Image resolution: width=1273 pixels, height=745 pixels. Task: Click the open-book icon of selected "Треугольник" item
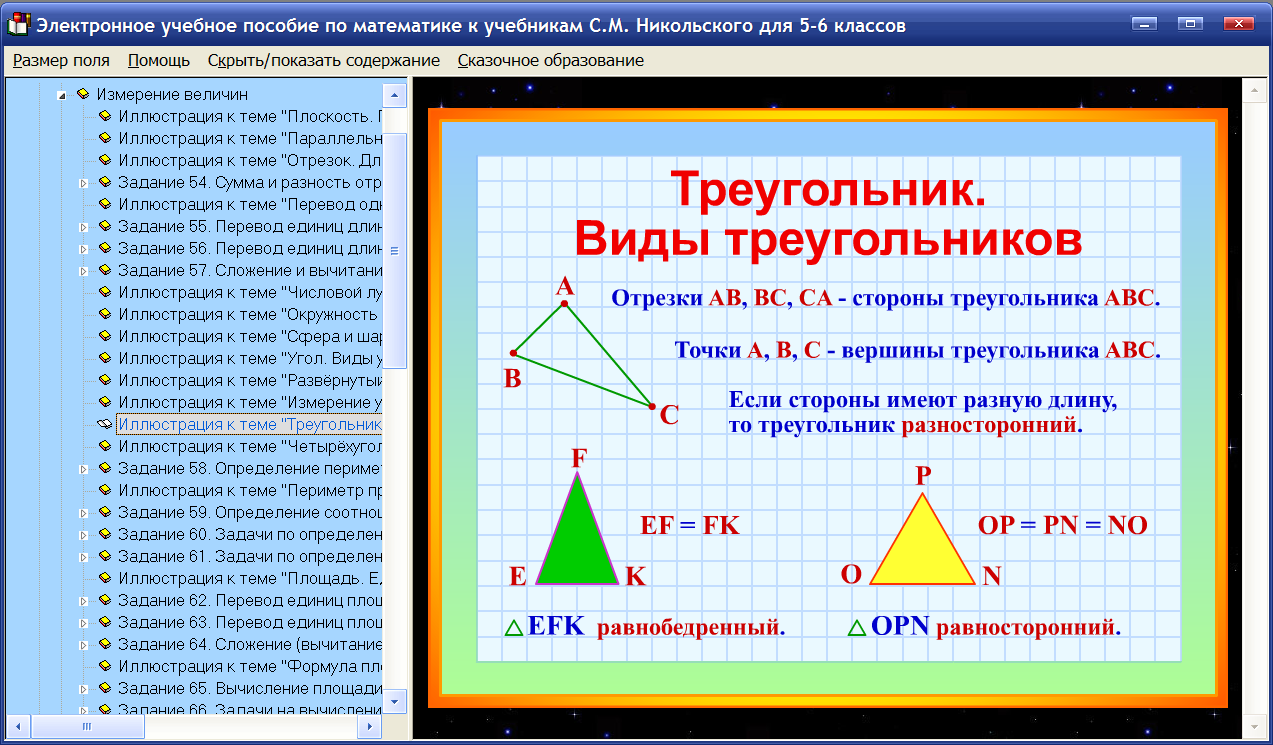(104, 421)
